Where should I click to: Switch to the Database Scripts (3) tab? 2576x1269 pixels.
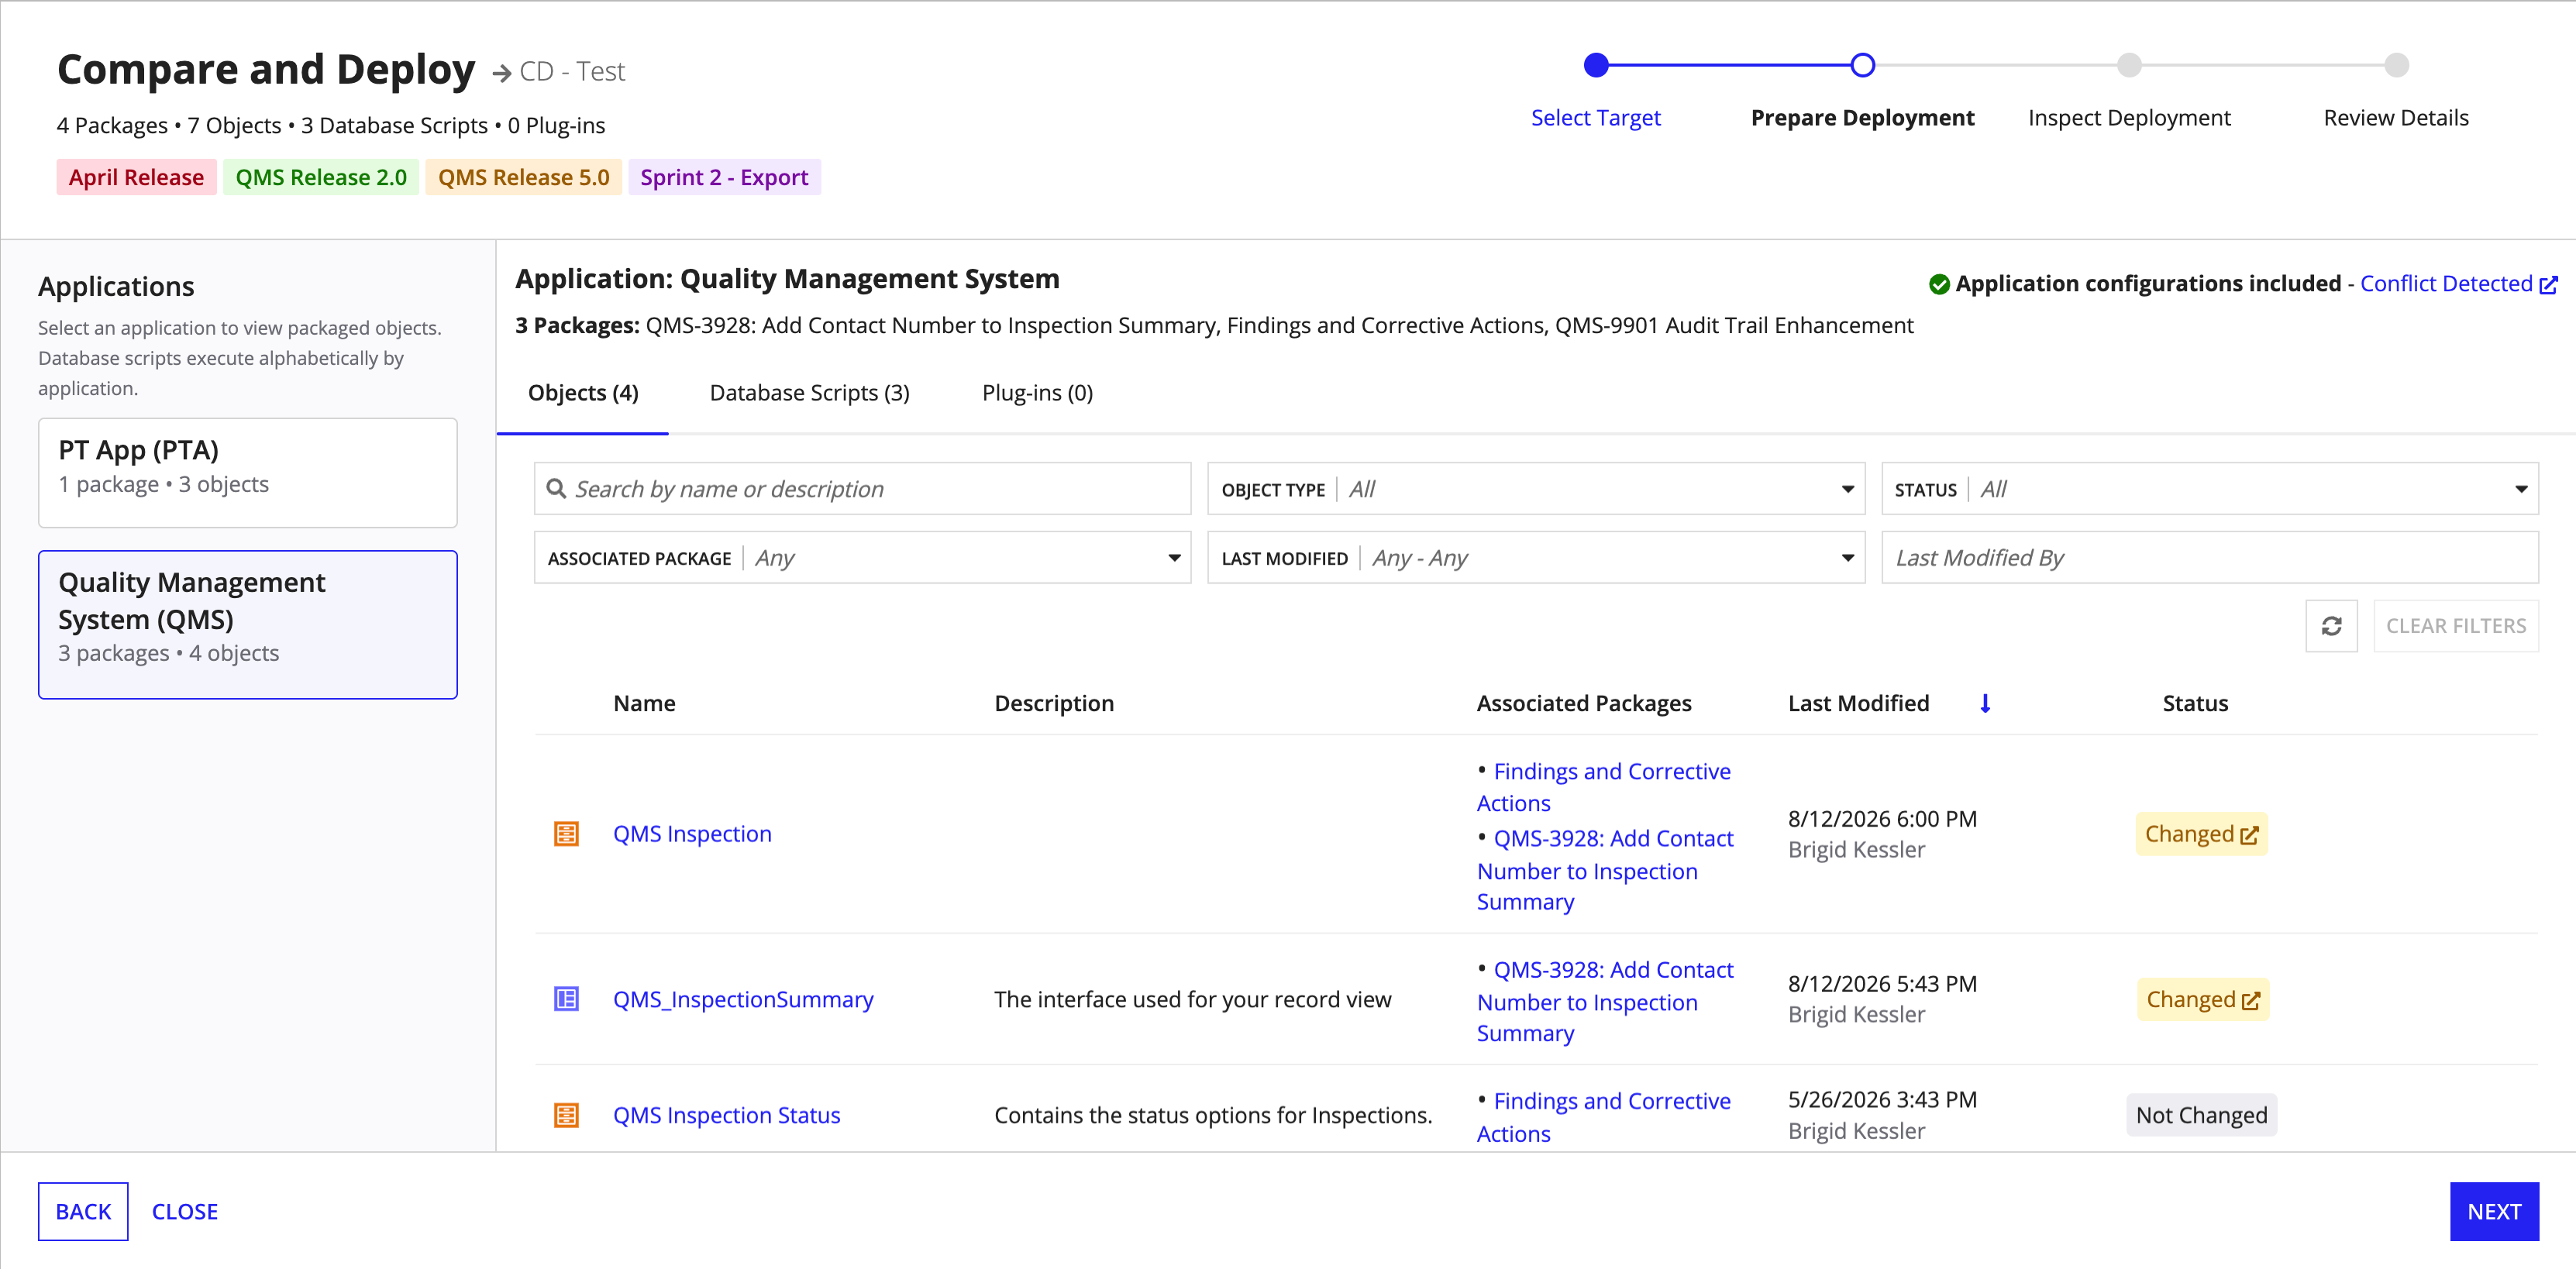[809, 393]
